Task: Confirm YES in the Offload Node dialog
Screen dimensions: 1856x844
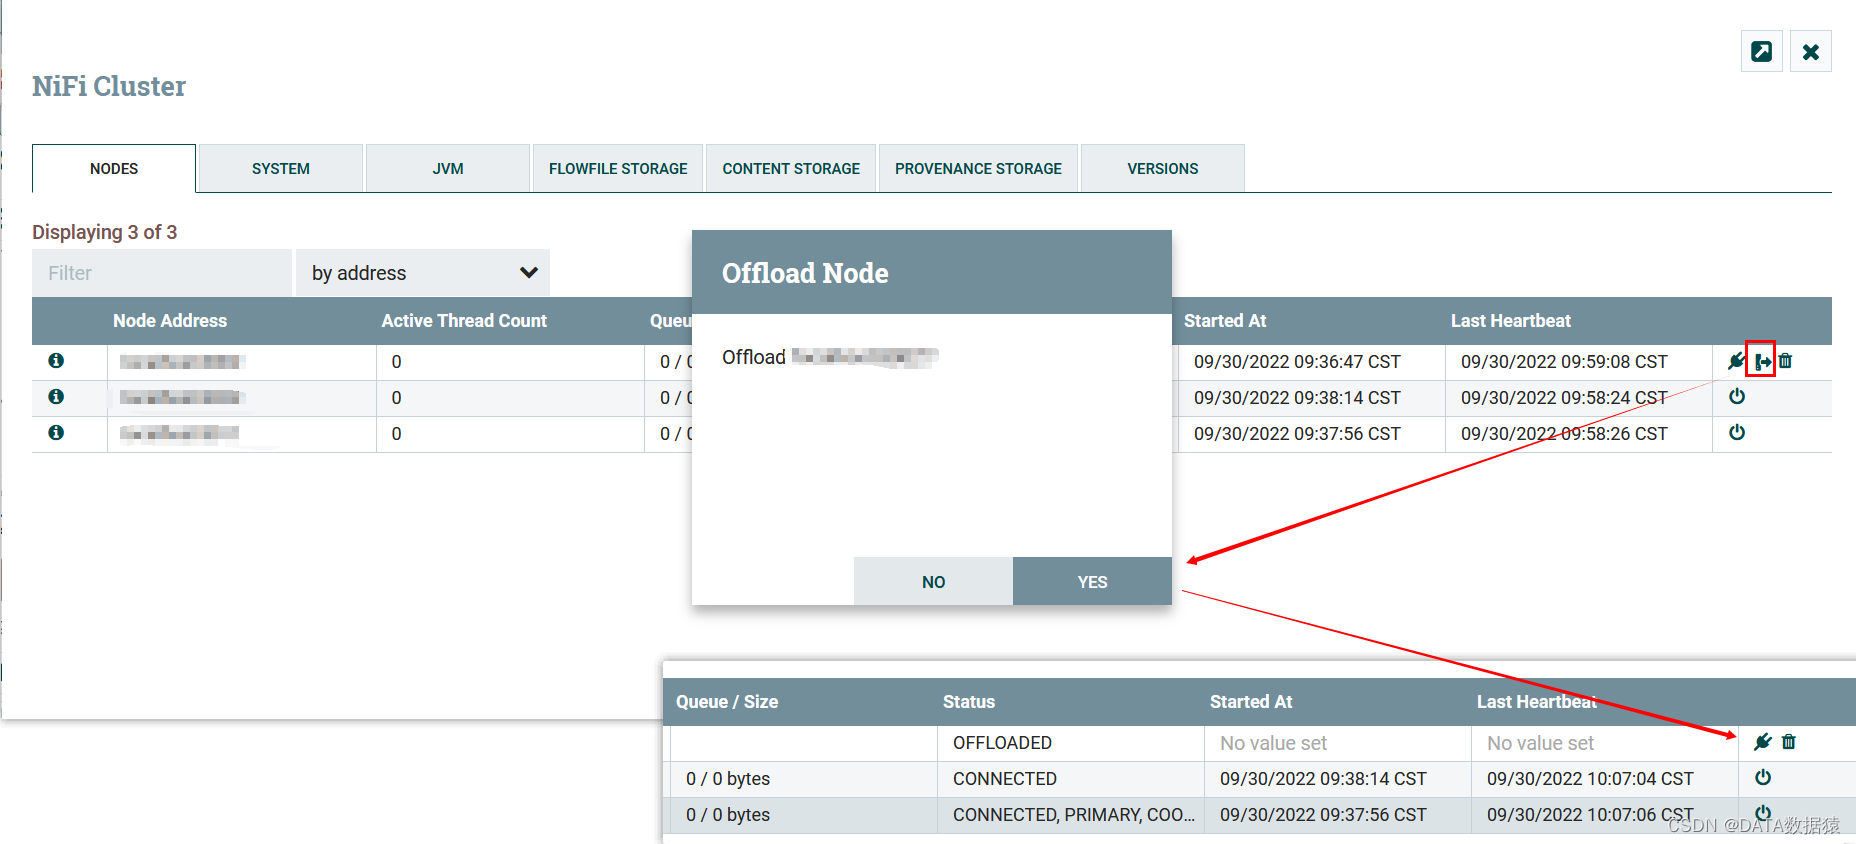Action: pos(1092,581)
